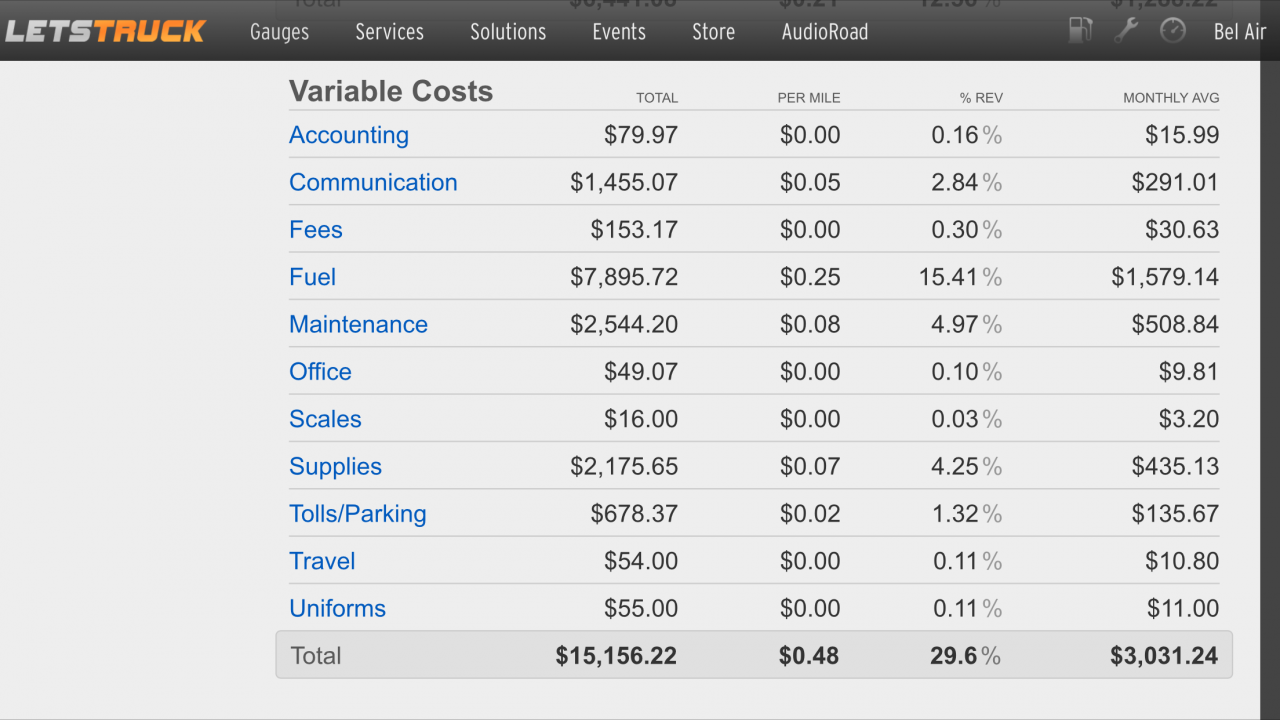View the Supplies cost breakdown
The height and width of the screenshot is (720, 1280).
pos(335,467)
